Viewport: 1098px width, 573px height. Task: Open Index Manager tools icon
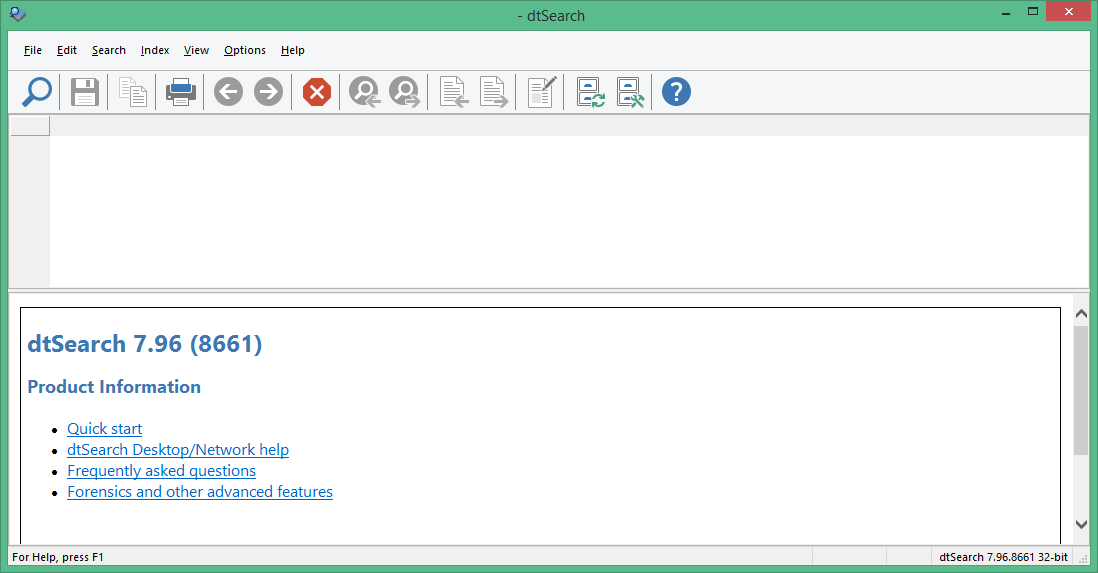pos(630,92)
